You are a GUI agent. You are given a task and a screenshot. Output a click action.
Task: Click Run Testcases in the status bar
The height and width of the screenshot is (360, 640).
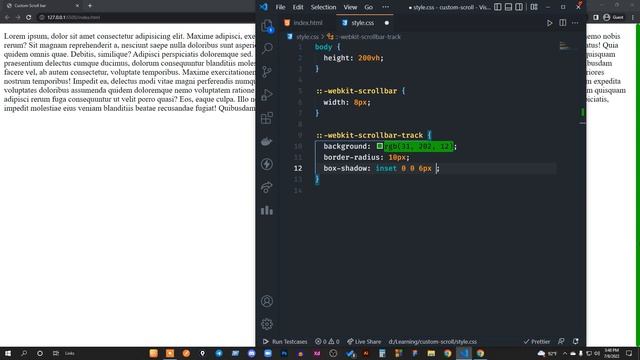click(285, 342)
